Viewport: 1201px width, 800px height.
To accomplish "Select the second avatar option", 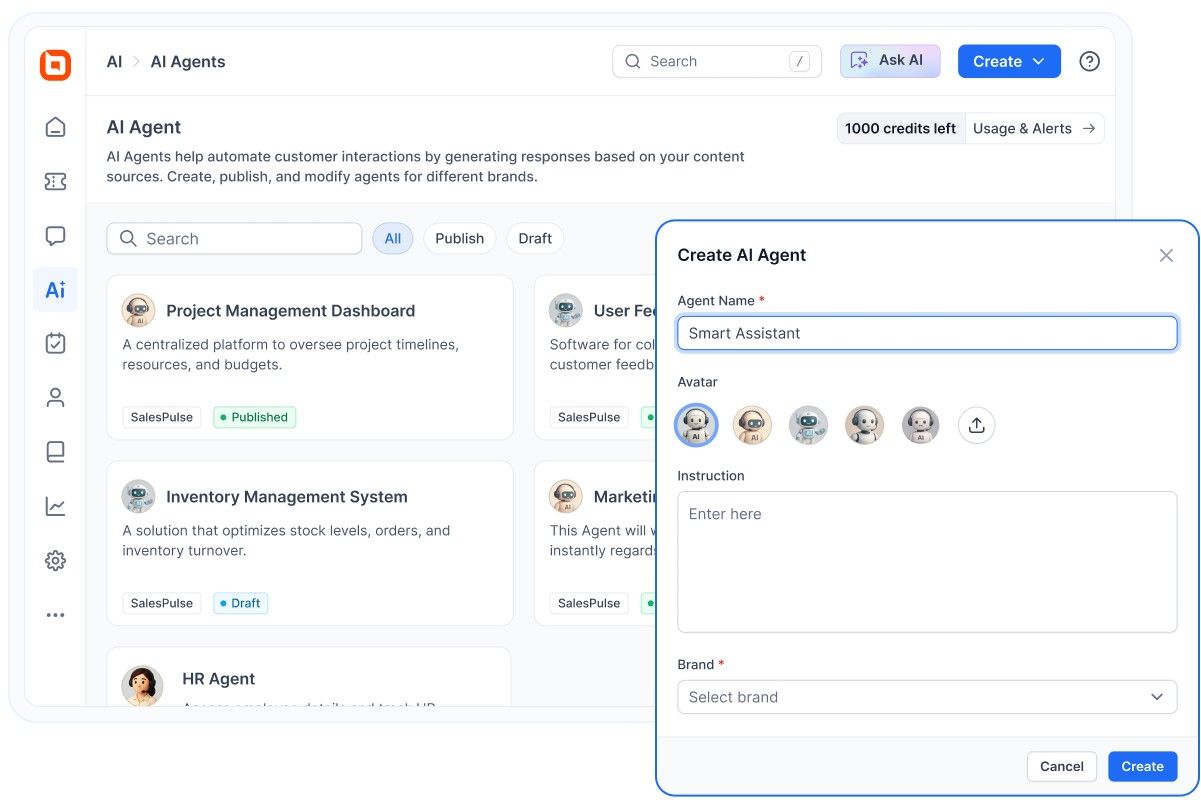I will [752, 425].
